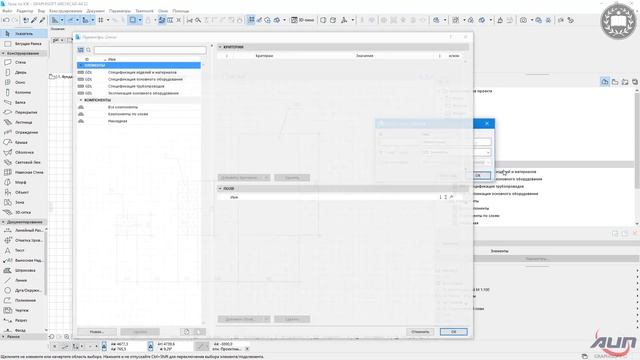Click the eyedropper pick-up parameters icon

pos(34,20)
